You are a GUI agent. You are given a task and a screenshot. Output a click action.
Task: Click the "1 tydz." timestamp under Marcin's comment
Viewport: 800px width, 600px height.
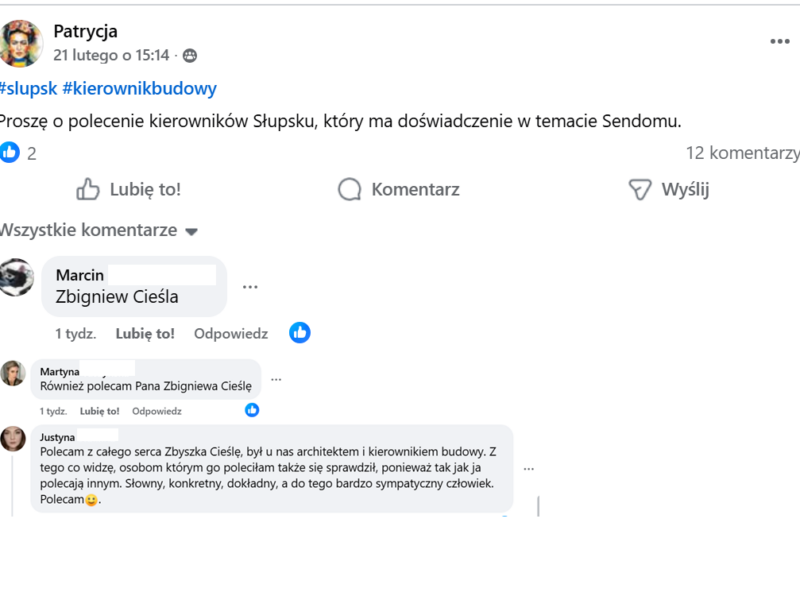pos(76,333)
